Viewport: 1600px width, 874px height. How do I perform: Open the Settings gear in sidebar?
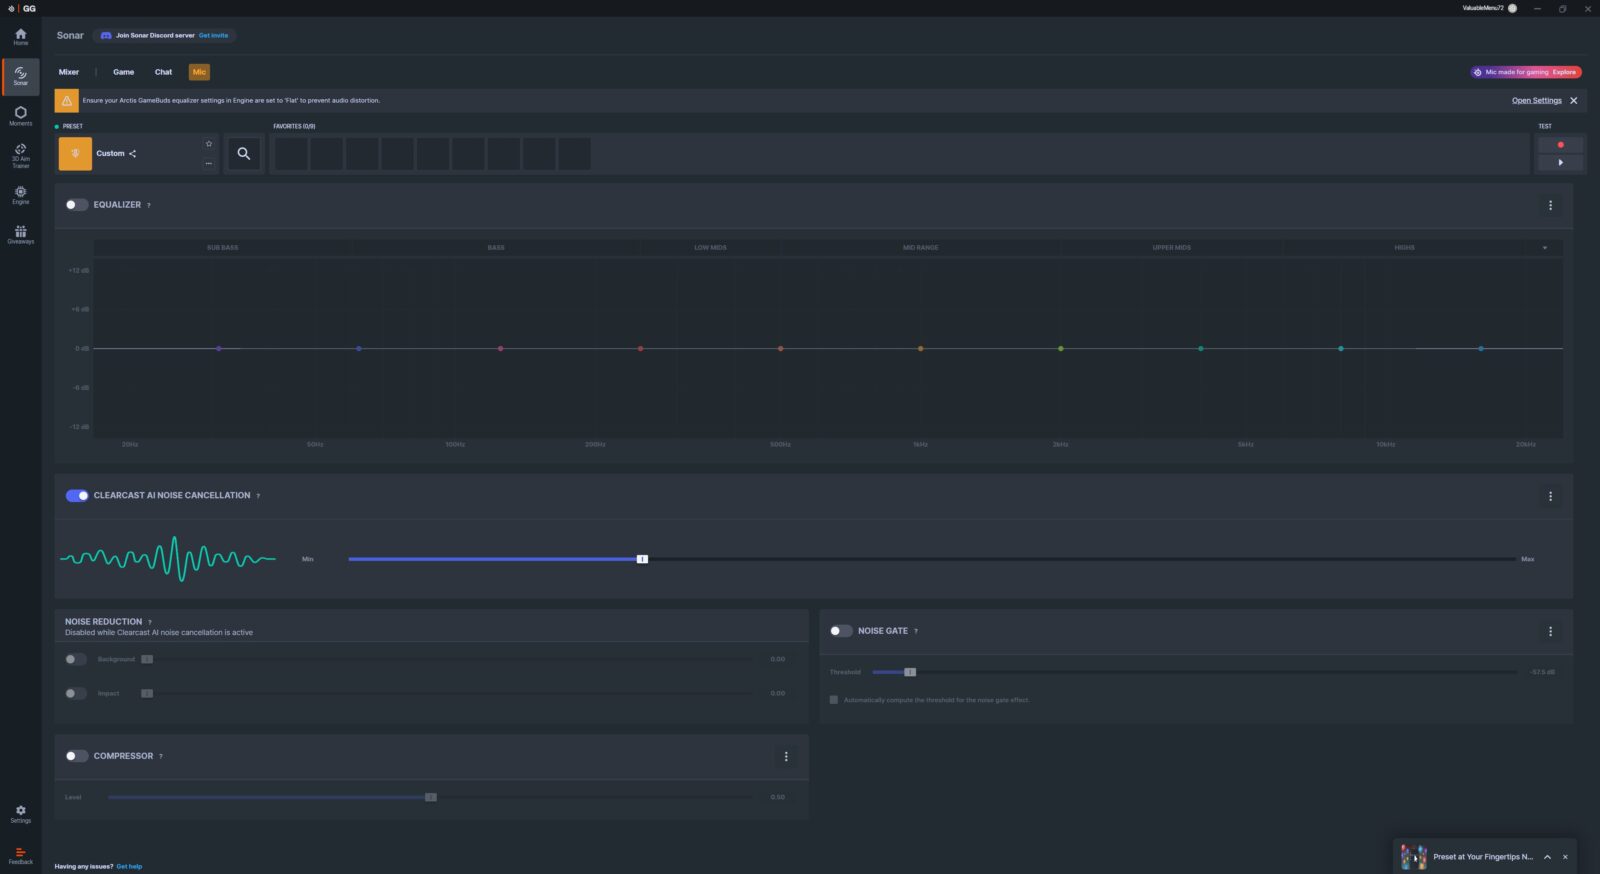point(20,813)
